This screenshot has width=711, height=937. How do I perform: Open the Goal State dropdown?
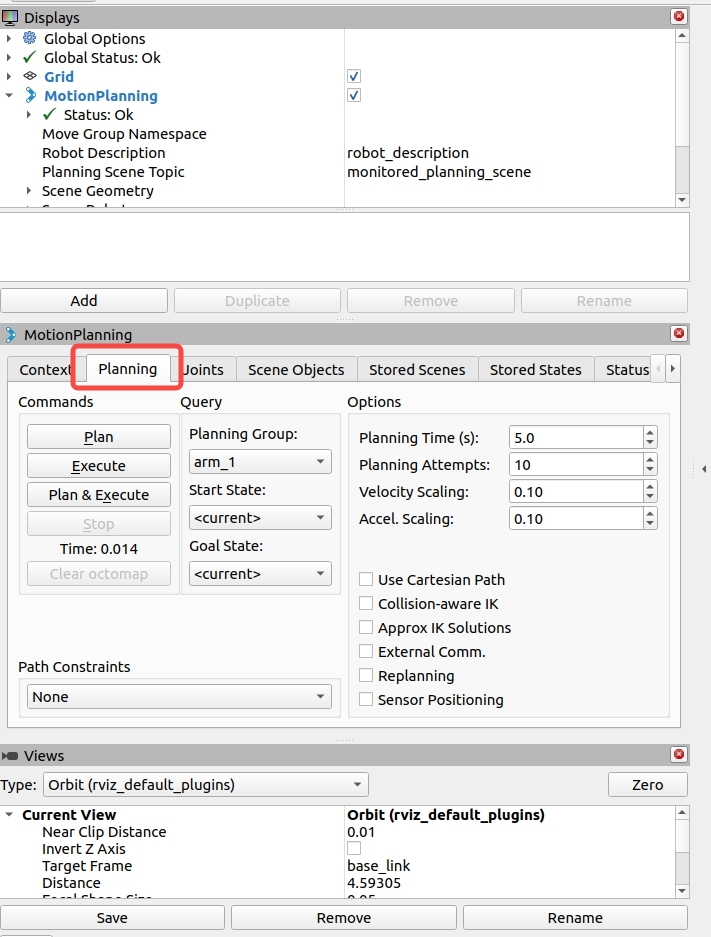(x=260, y=574)
